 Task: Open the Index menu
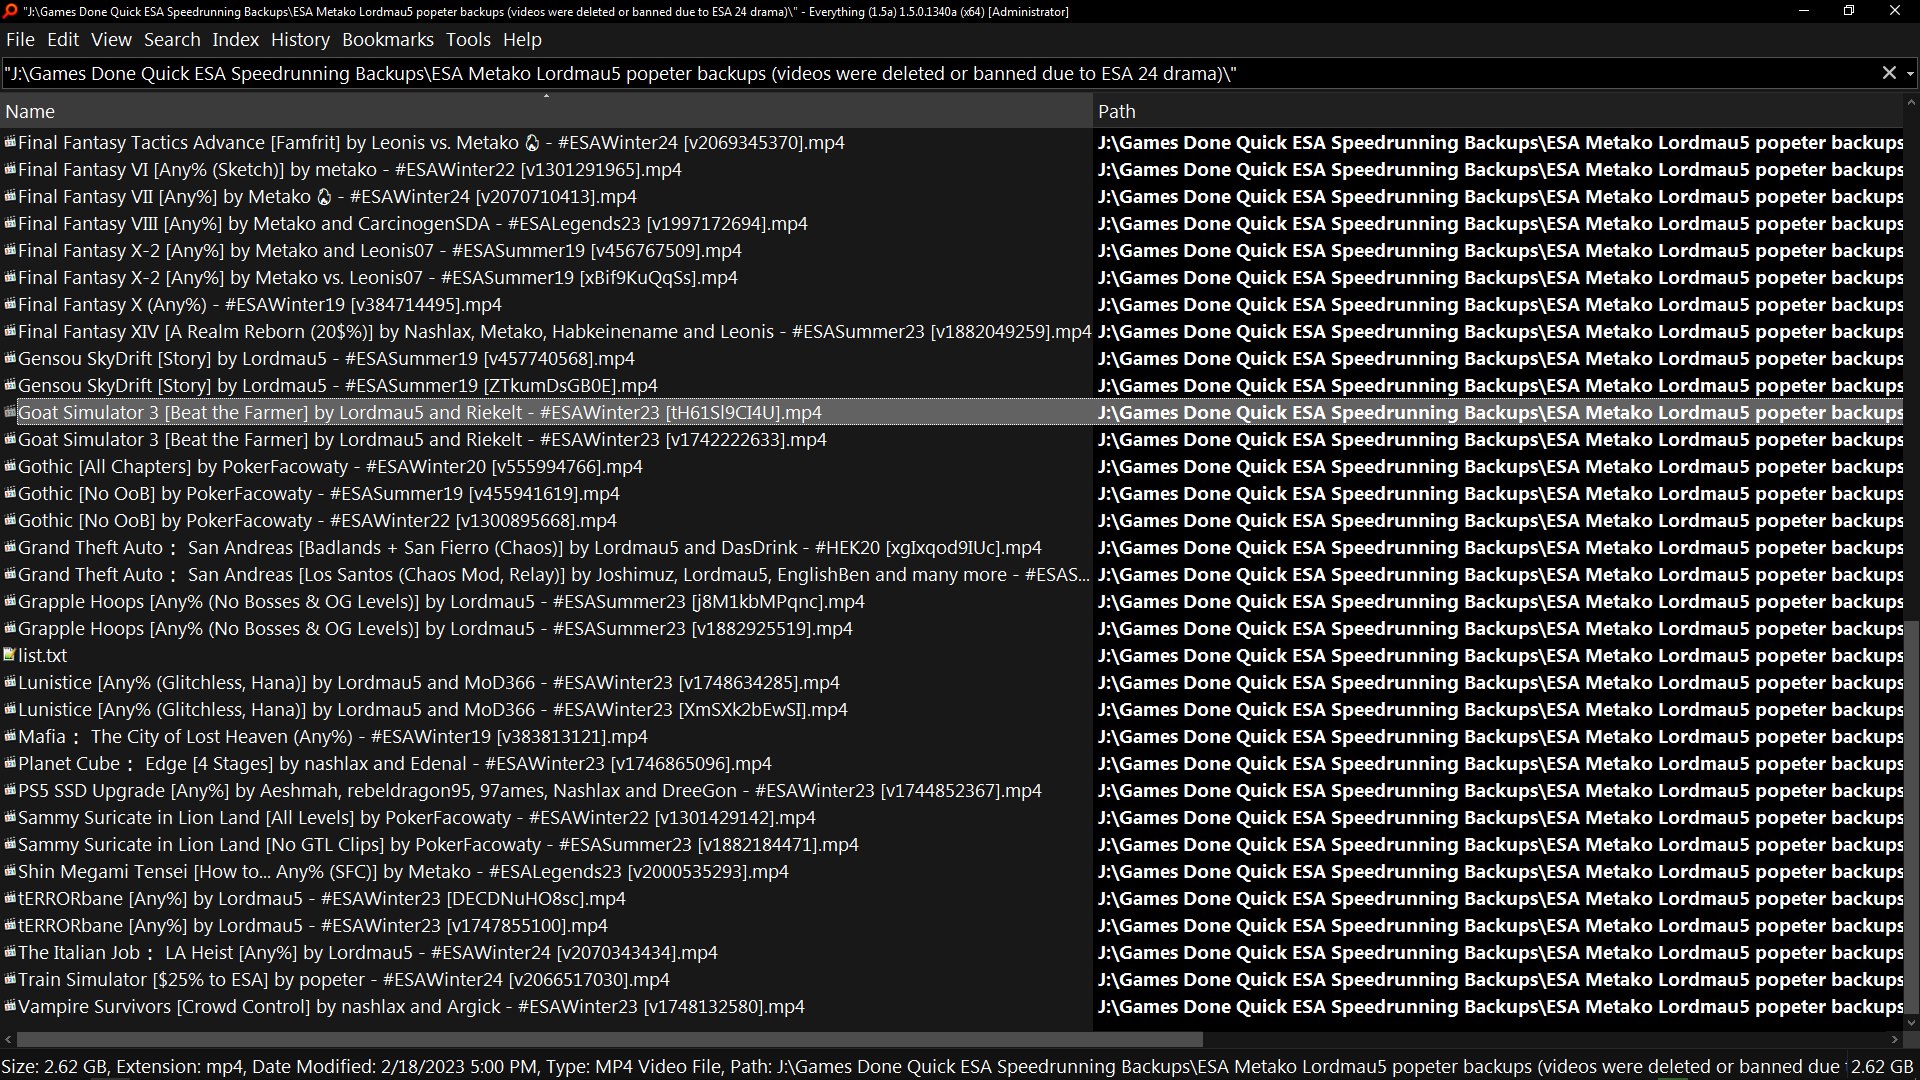click(235, 40)
